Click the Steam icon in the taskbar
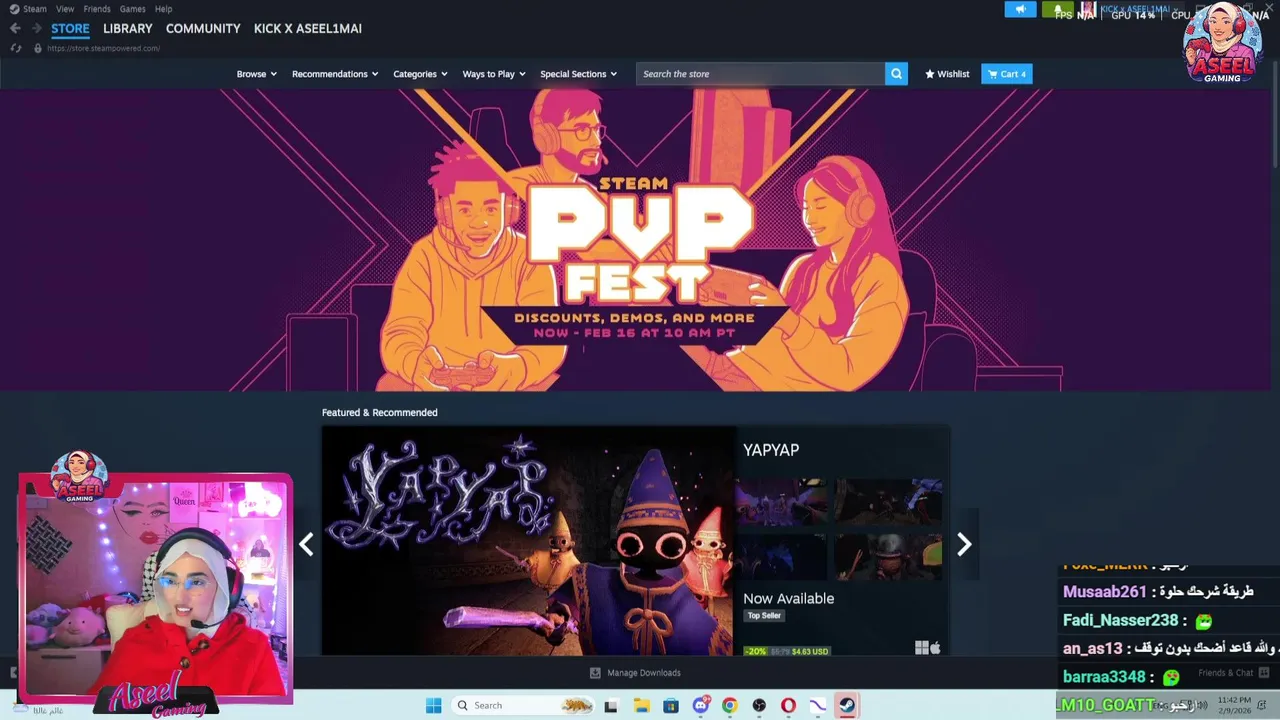The image size is (1280, 720). pyautogui.click(x=847, y=706)
